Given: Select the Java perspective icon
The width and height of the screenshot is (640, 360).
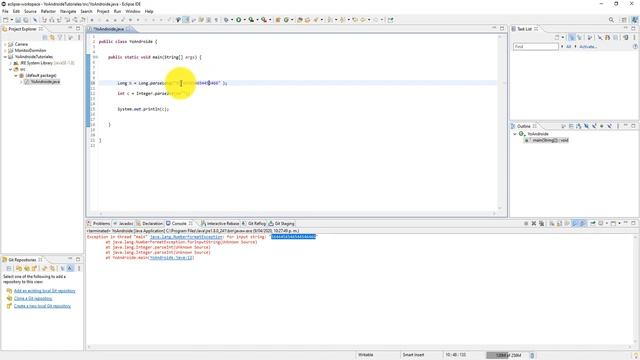Looking at the screenshot, I should [x=634, y=20].
